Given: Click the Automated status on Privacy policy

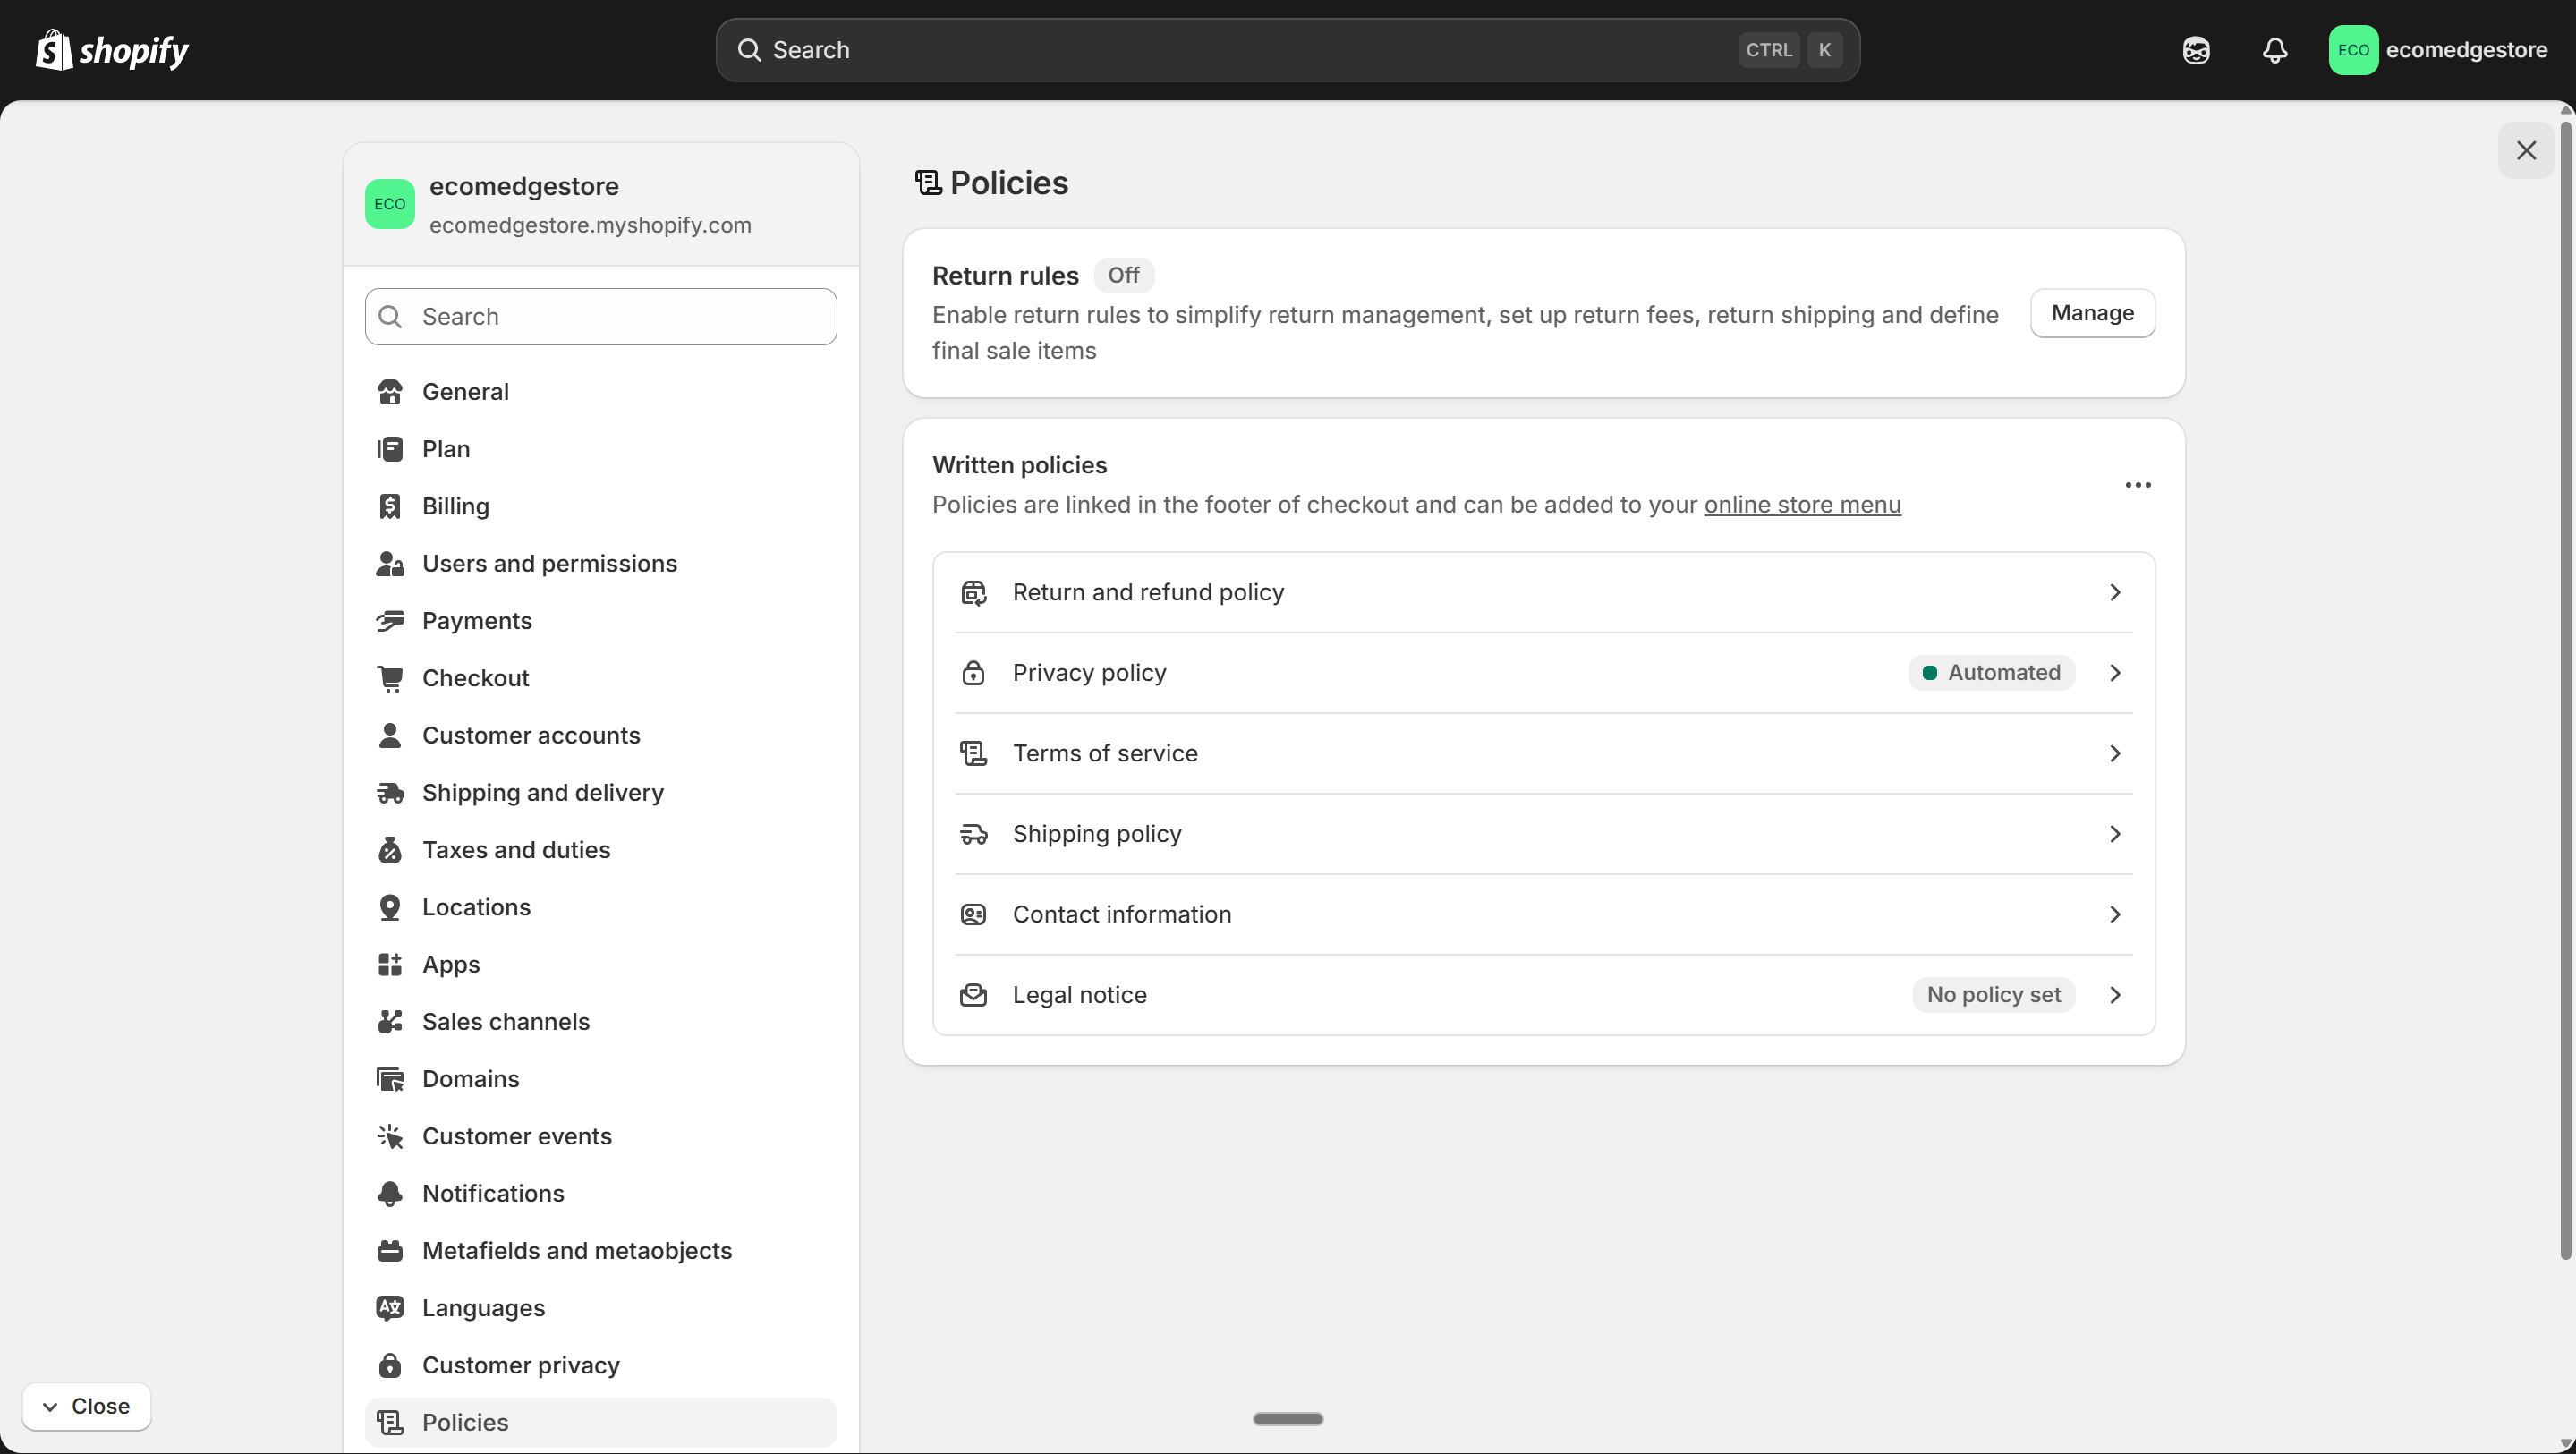Looking at the screenshot, I should pos(1990,672).
